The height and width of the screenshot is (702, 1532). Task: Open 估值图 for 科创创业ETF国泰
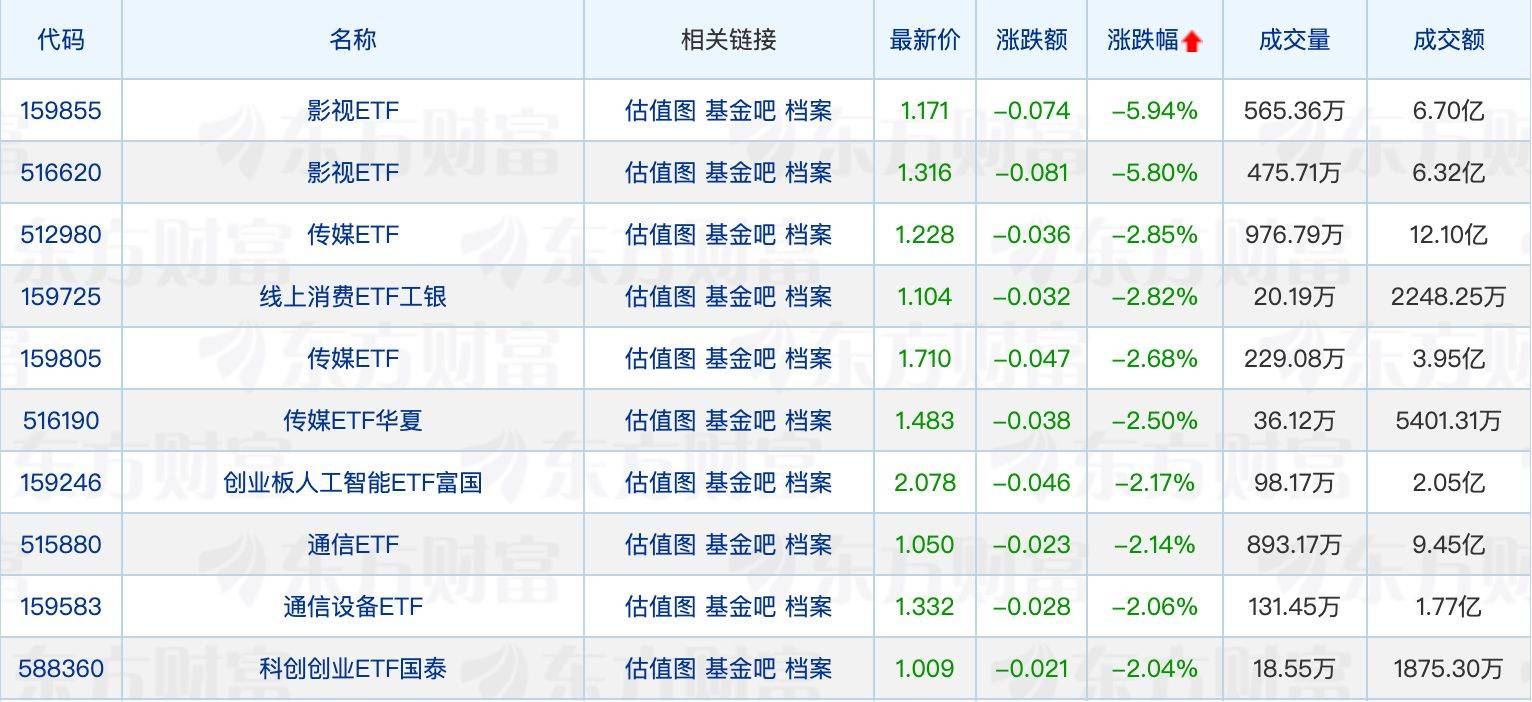660,668
